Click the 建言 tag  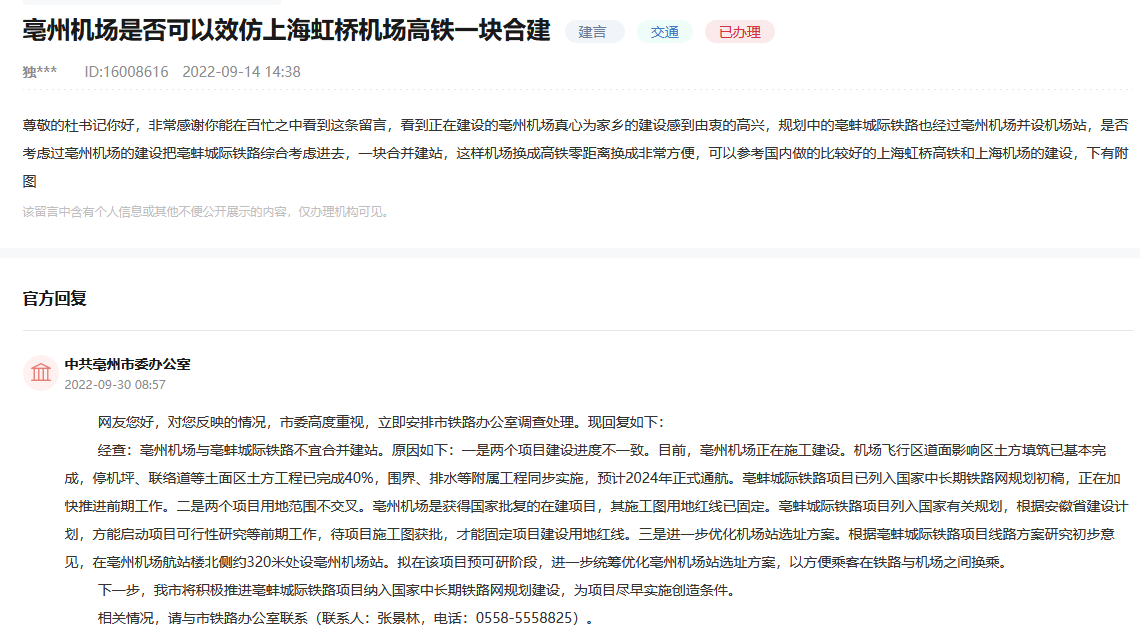click(594, 32)
